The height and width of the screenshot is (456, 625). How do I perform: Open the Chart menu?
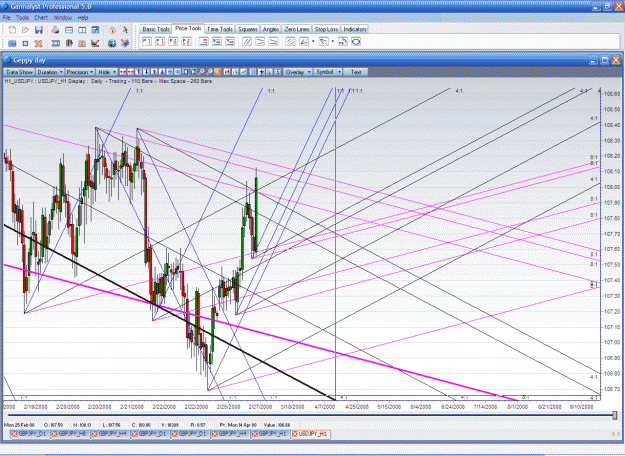point(41,18)
